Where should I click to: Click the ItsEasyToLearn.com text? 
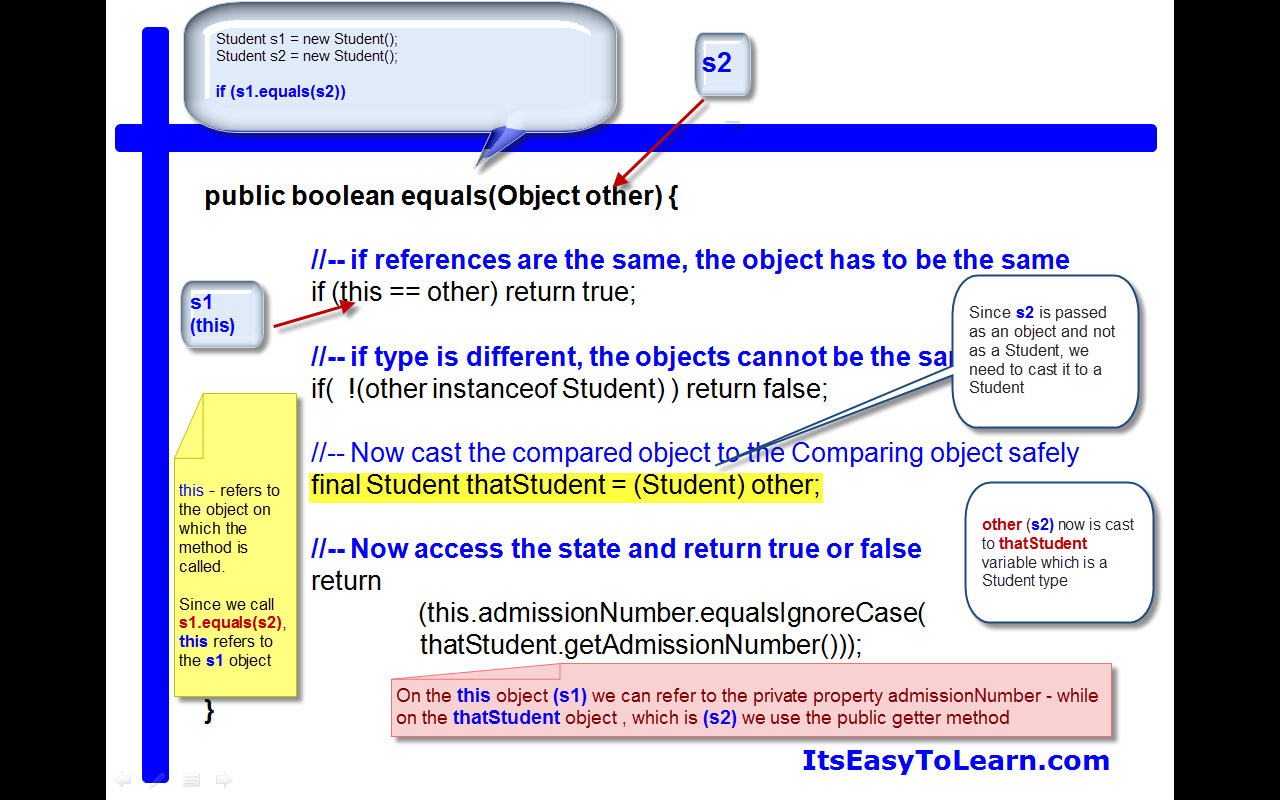[x=956, y=760]
